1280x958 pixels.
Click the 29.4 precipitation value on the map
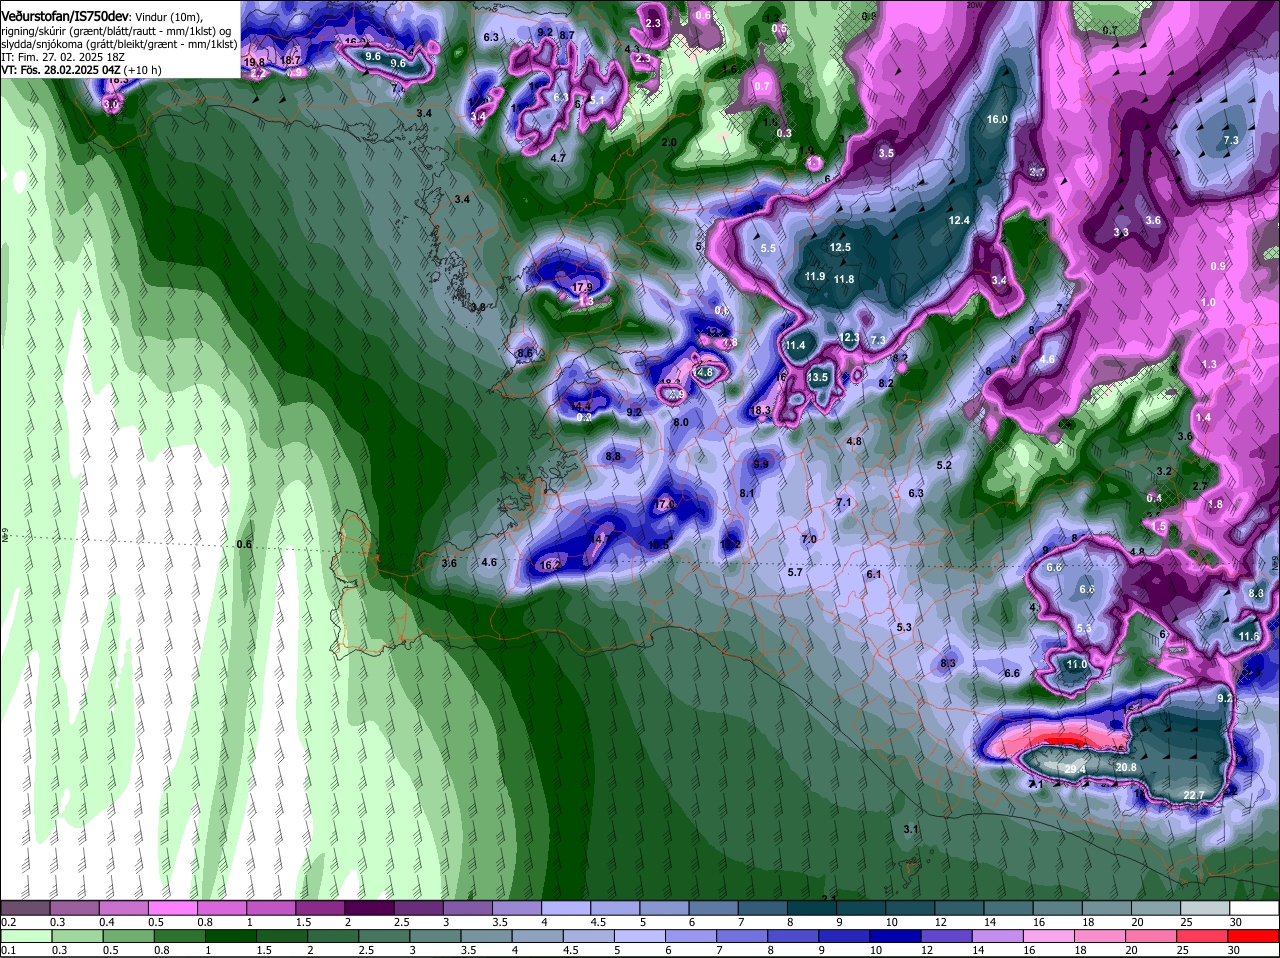[1075, 769]
